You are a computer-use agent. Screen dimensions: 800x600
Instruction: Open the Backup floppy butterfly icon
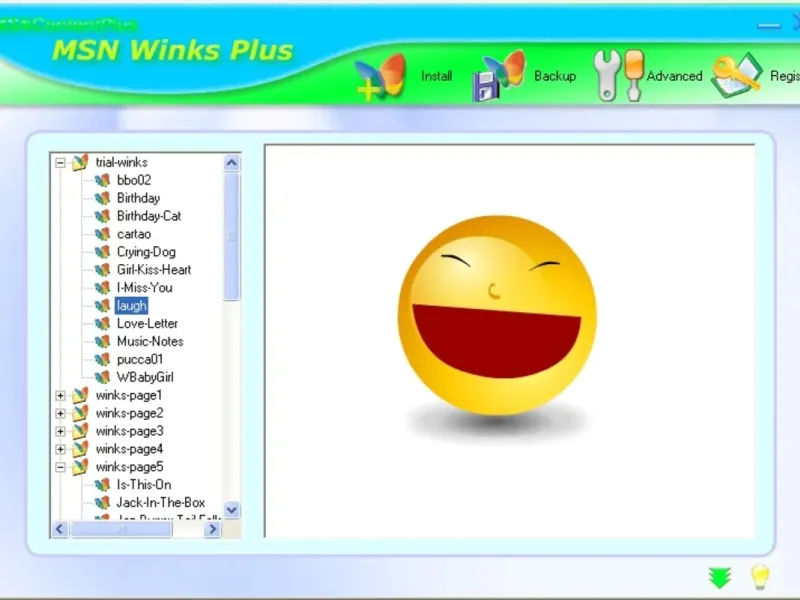click(499, 76)
